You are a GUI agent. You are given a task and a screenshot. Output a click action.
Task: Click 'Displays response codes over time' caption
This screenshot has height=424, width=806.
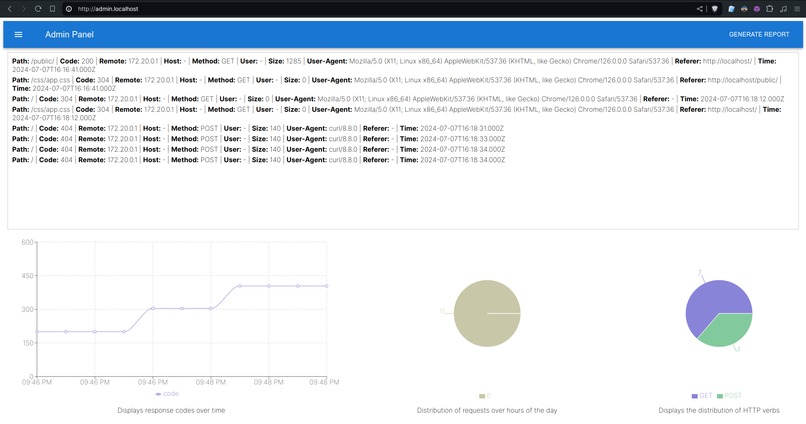(x=171, y=410)
